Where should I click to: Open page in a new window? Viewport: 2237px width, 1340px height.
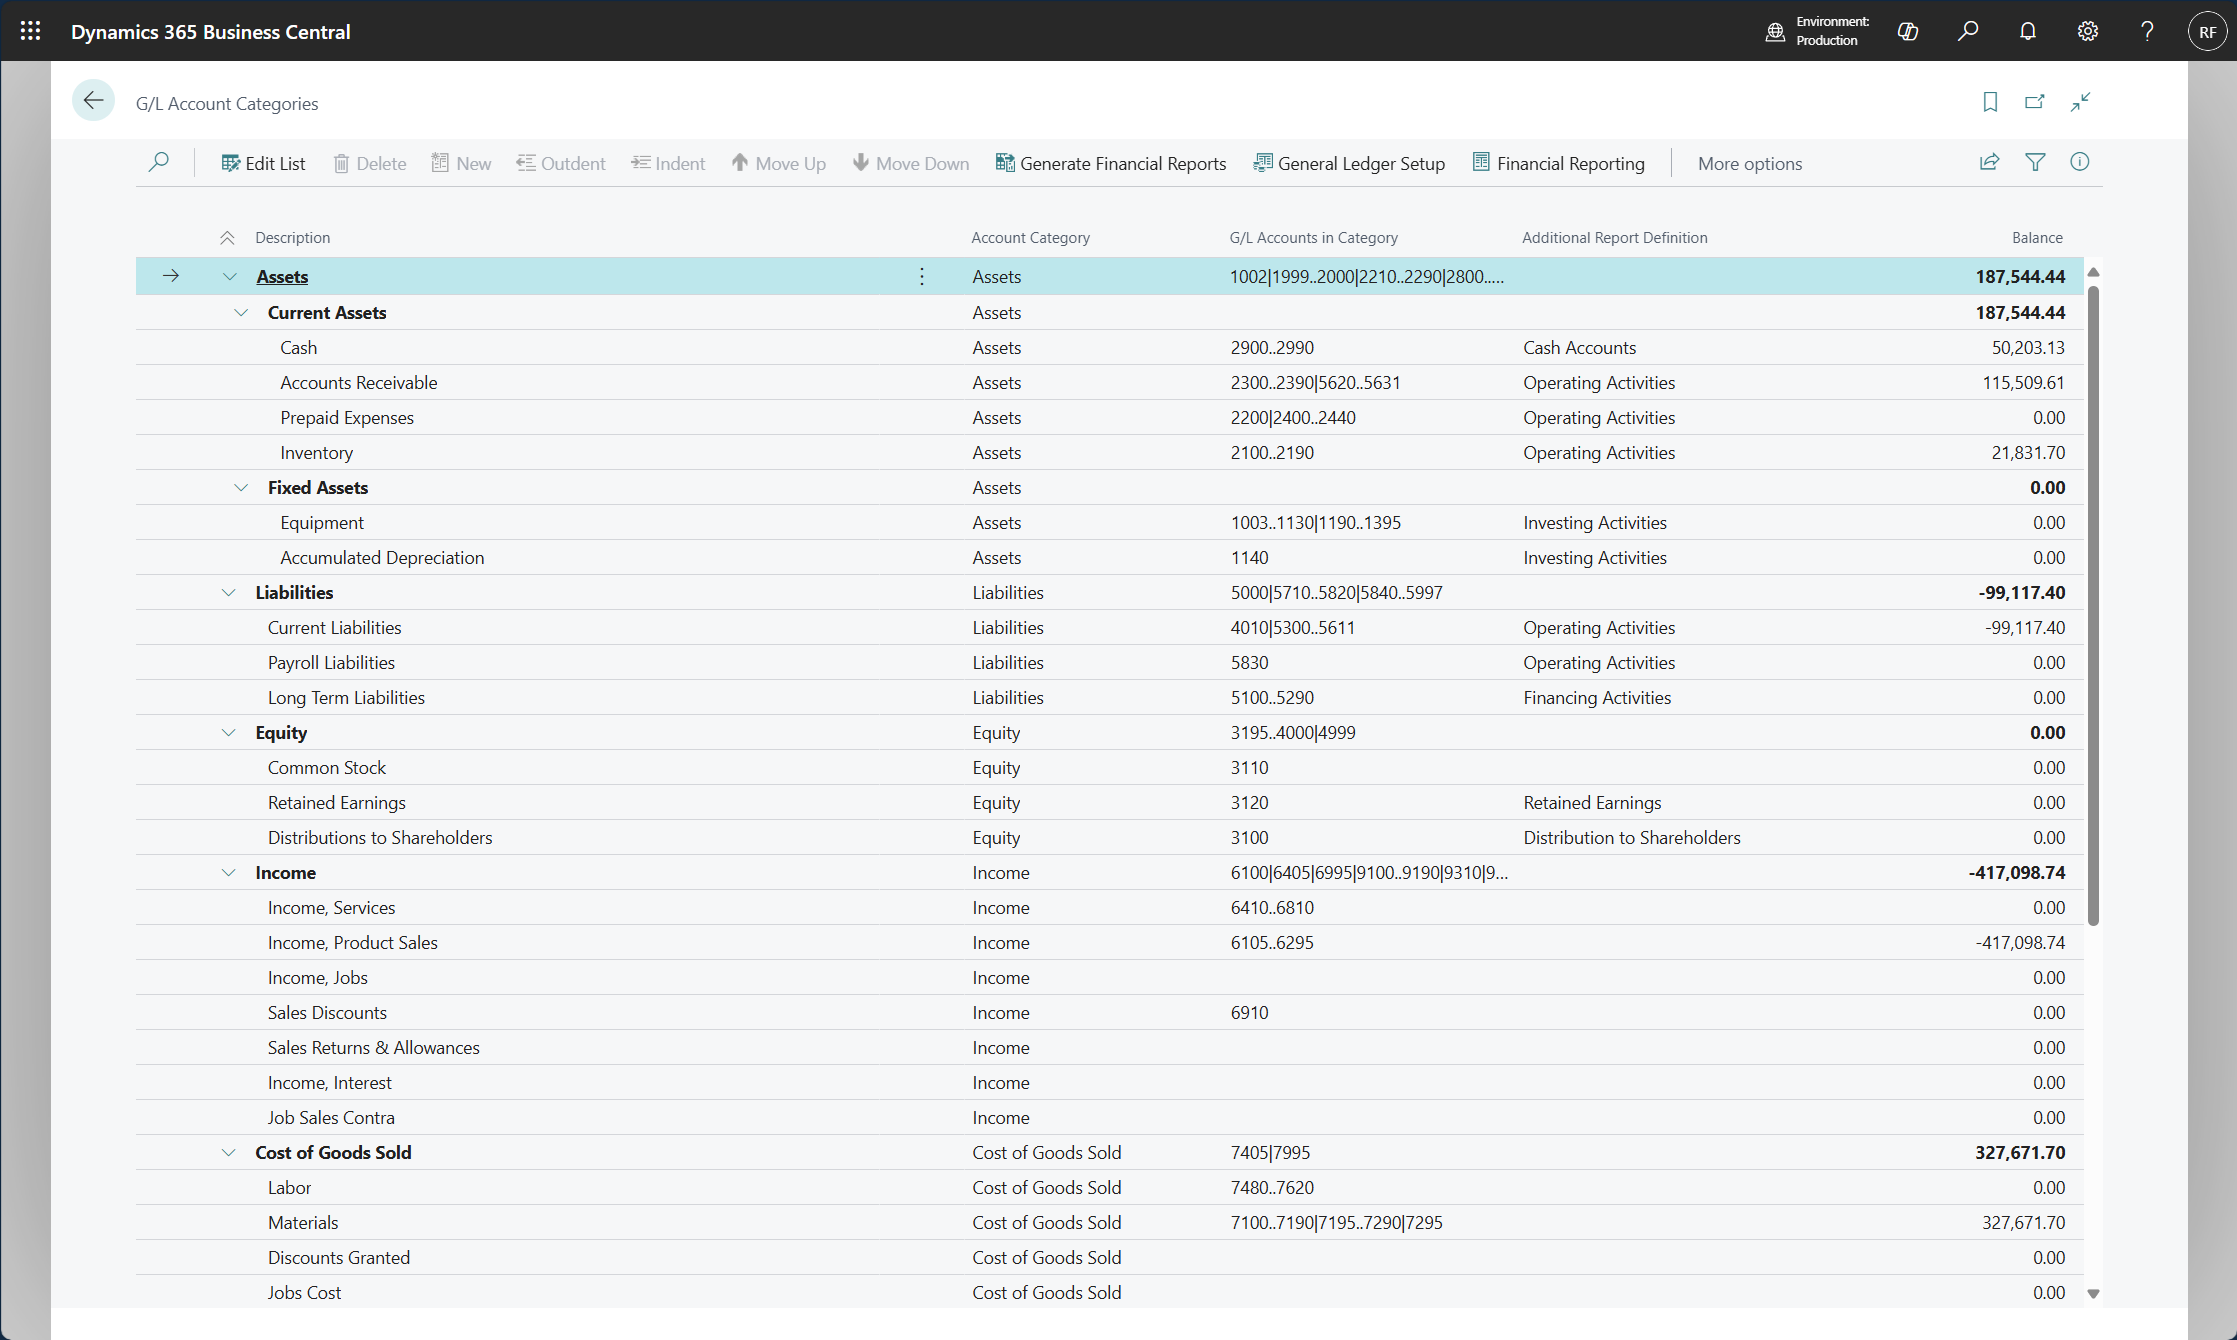(x=2035, y=102)
